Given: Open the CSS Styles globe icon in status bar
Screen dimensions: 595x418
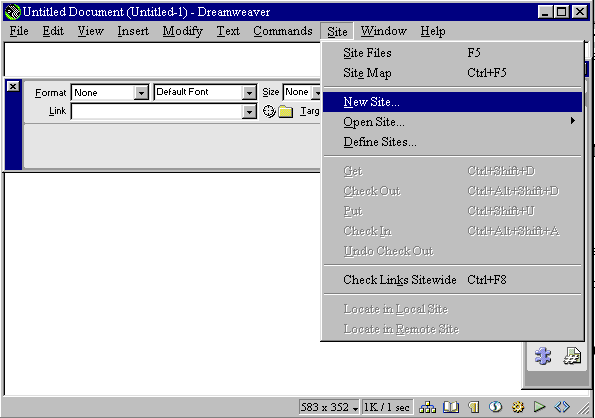Looking at the screenshot, I should pos(495,407).
